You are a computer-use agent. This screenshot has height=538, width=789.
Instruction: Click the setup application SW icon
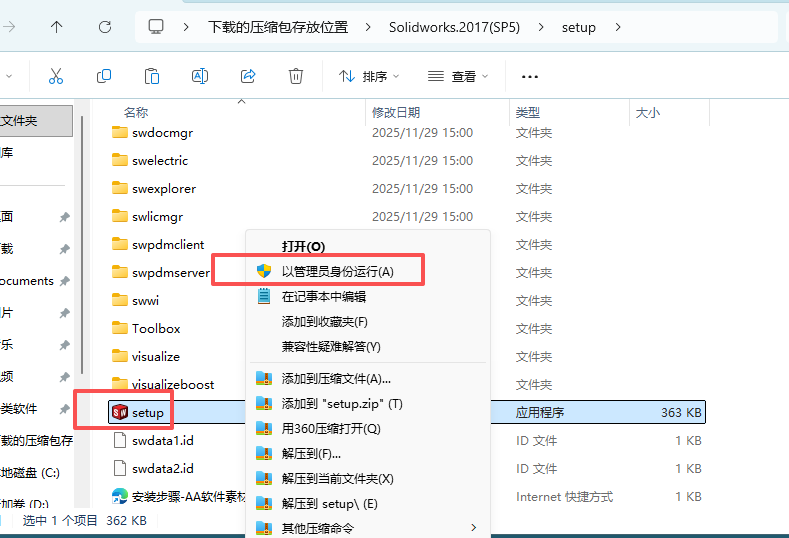(120, 412)
